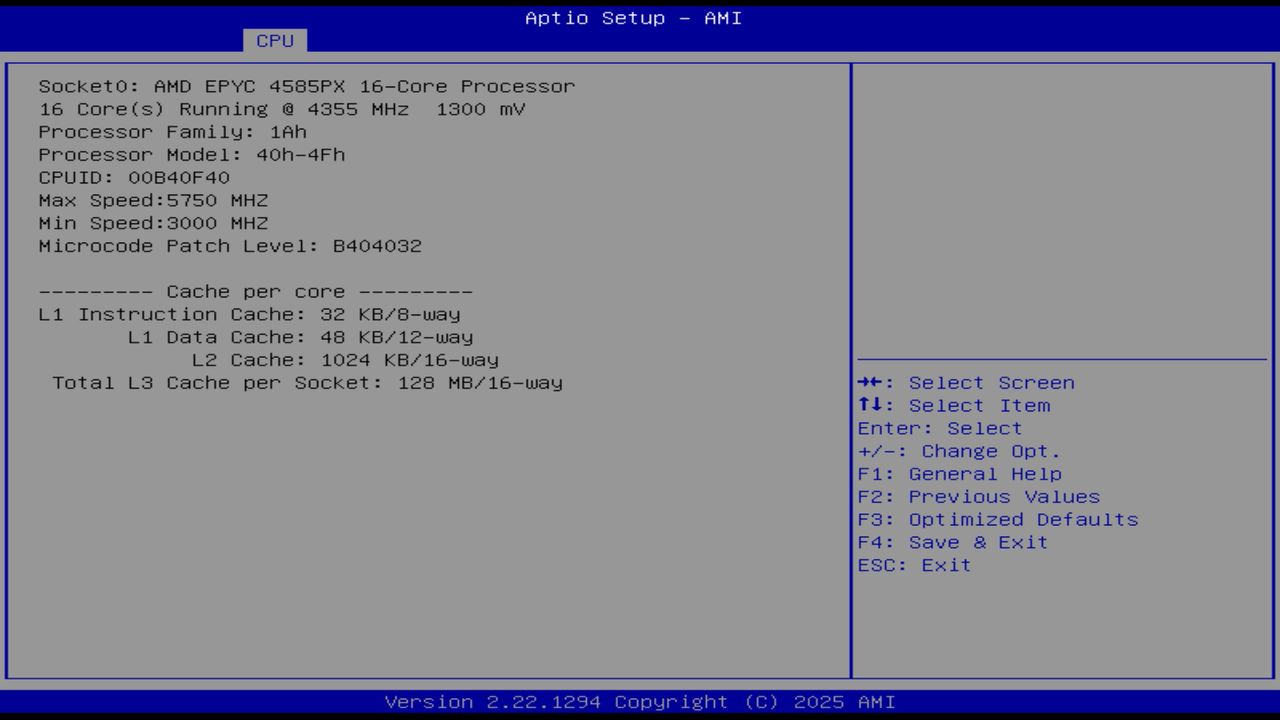Screen dimensions: 1280x720
Task: Switch to the CPU tab
Action: 275,41
